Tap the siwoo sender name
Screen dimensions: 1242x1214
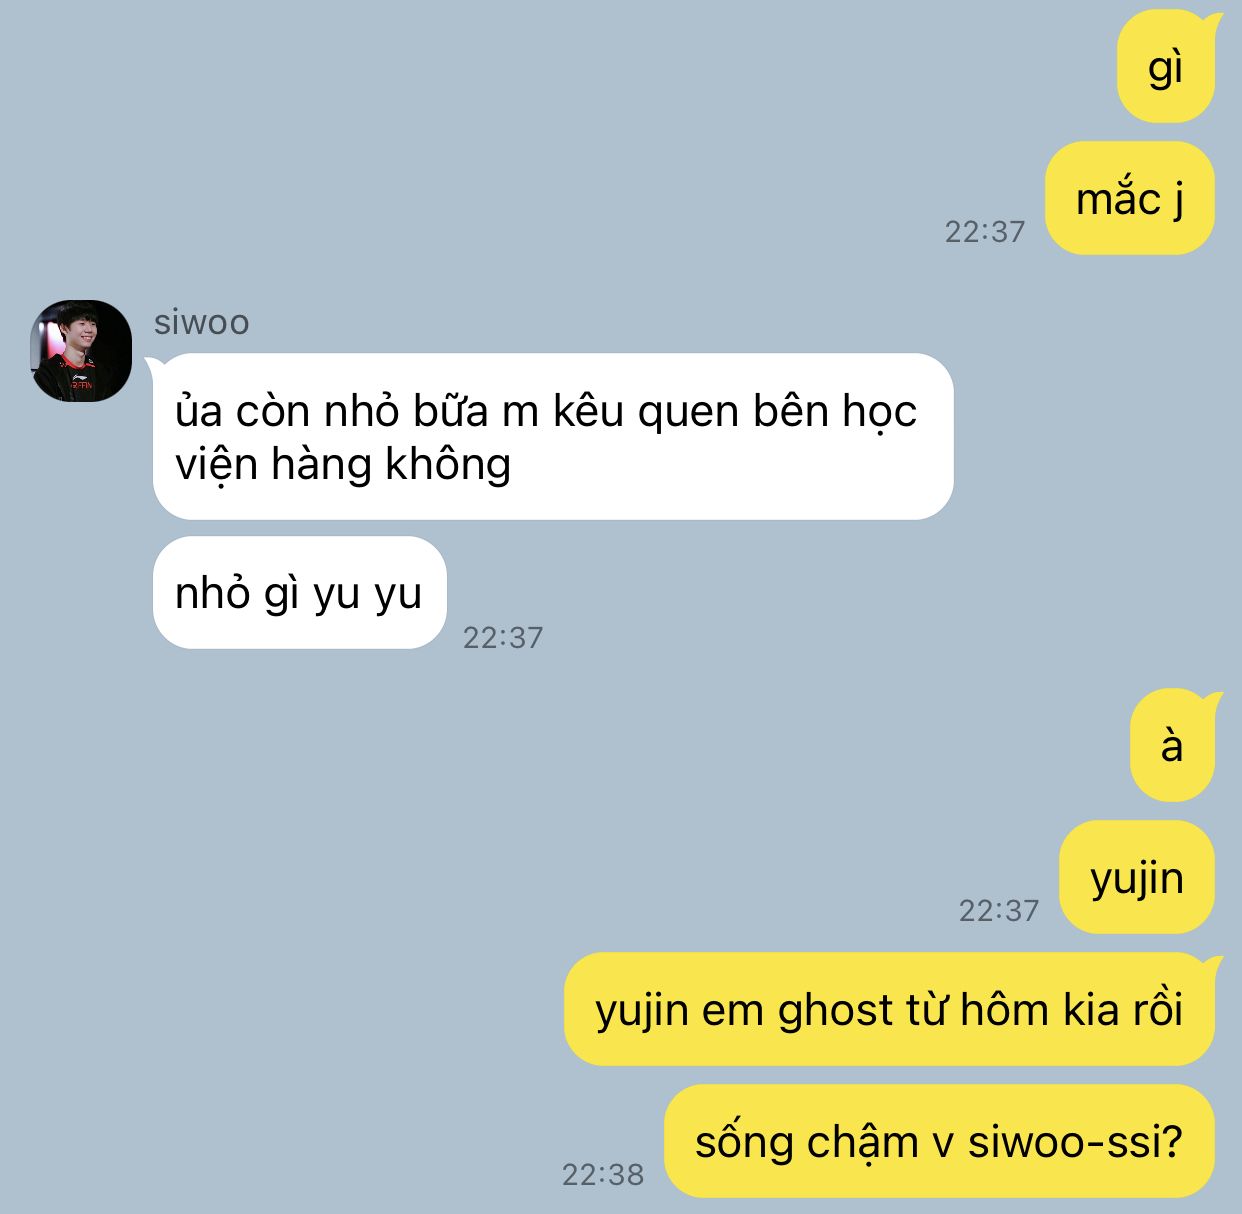click(202, 322)
